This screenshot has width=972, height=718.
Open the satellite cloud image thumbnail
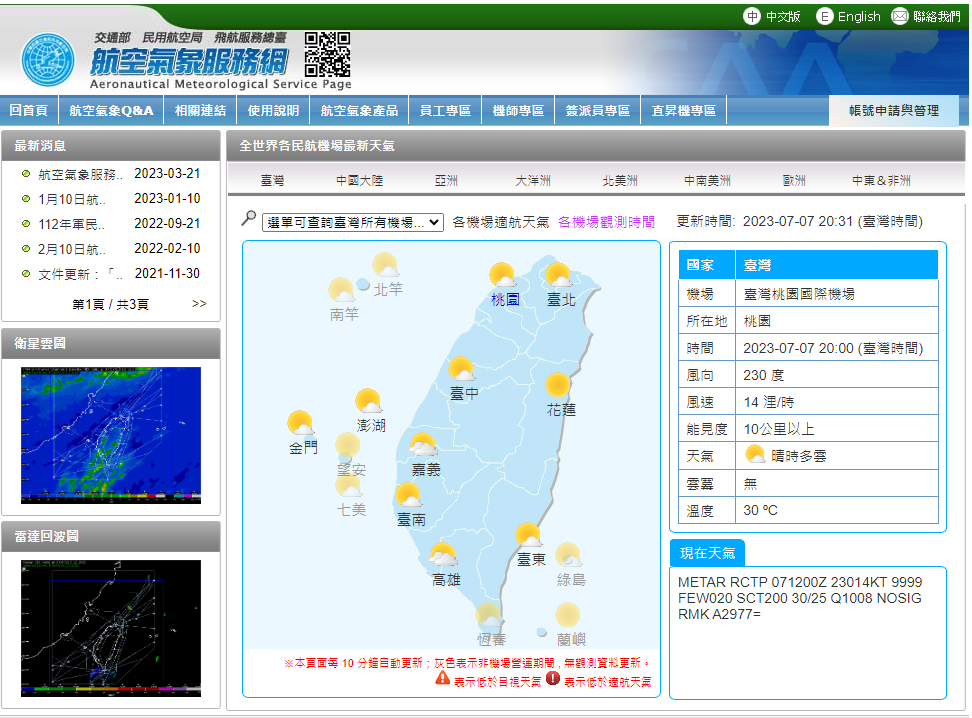[111, 435]
